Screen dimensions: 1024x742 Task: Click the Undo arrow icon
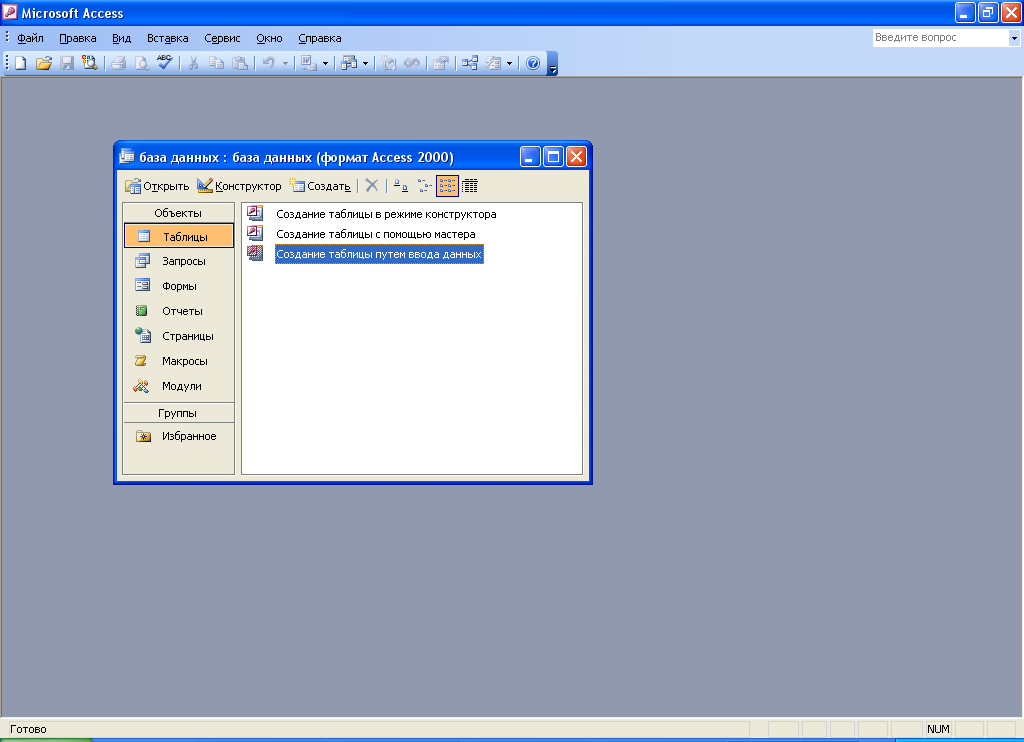(x=268, y=63)
